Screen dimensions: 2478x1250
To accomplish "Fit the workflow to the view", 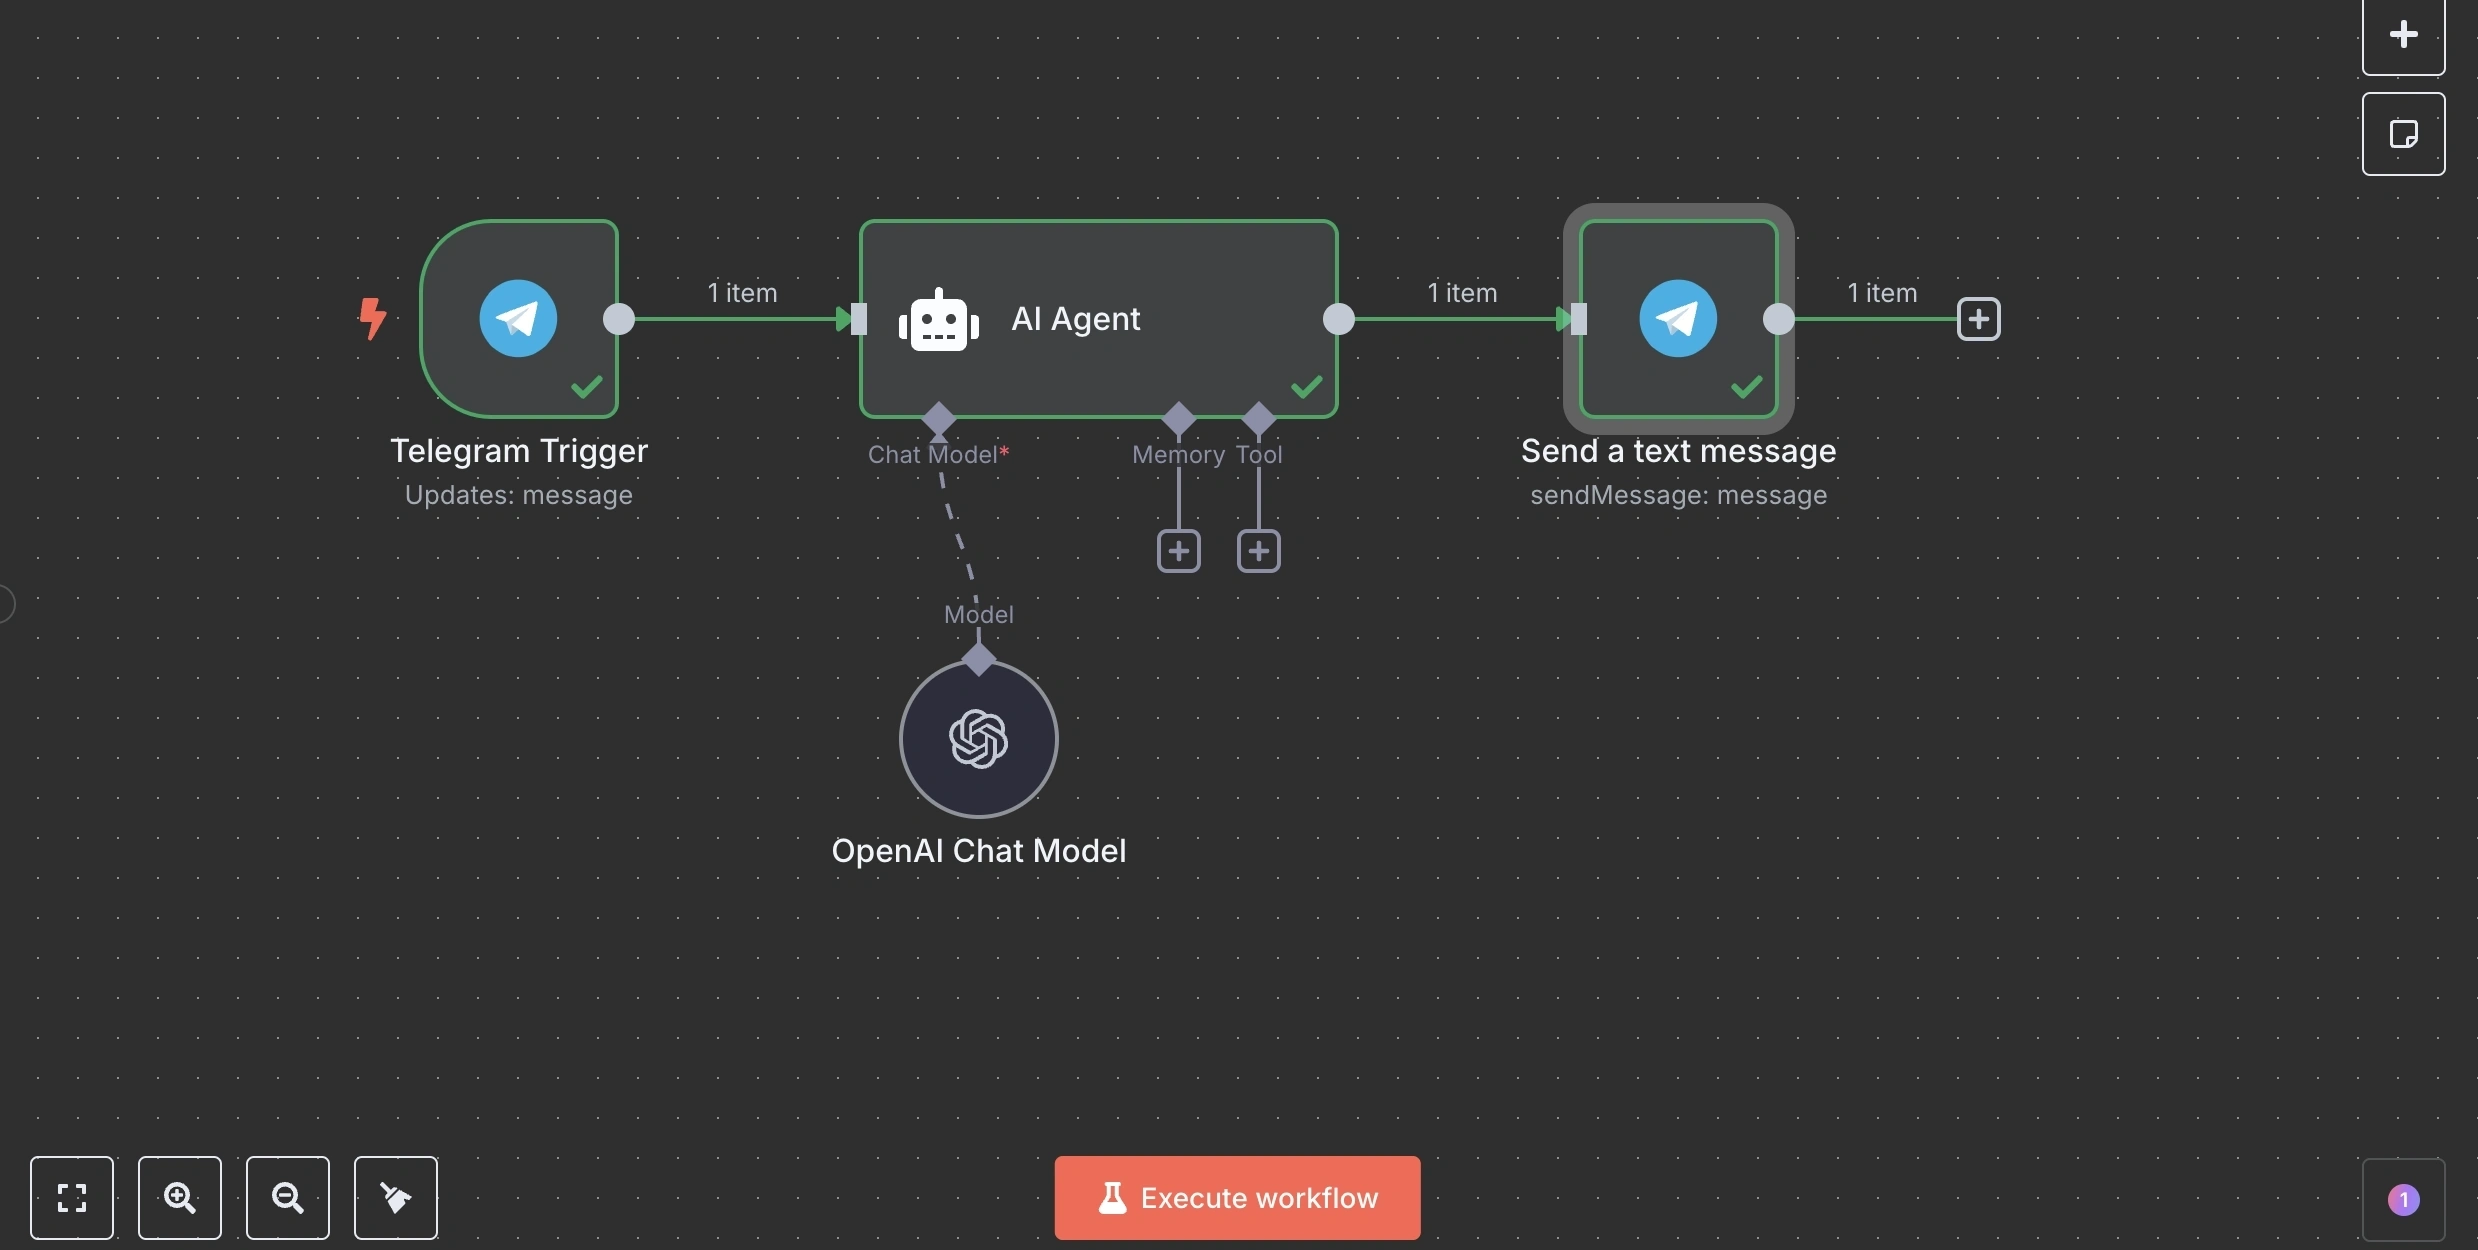I will pyautogui.click(x=72, y=1197).
